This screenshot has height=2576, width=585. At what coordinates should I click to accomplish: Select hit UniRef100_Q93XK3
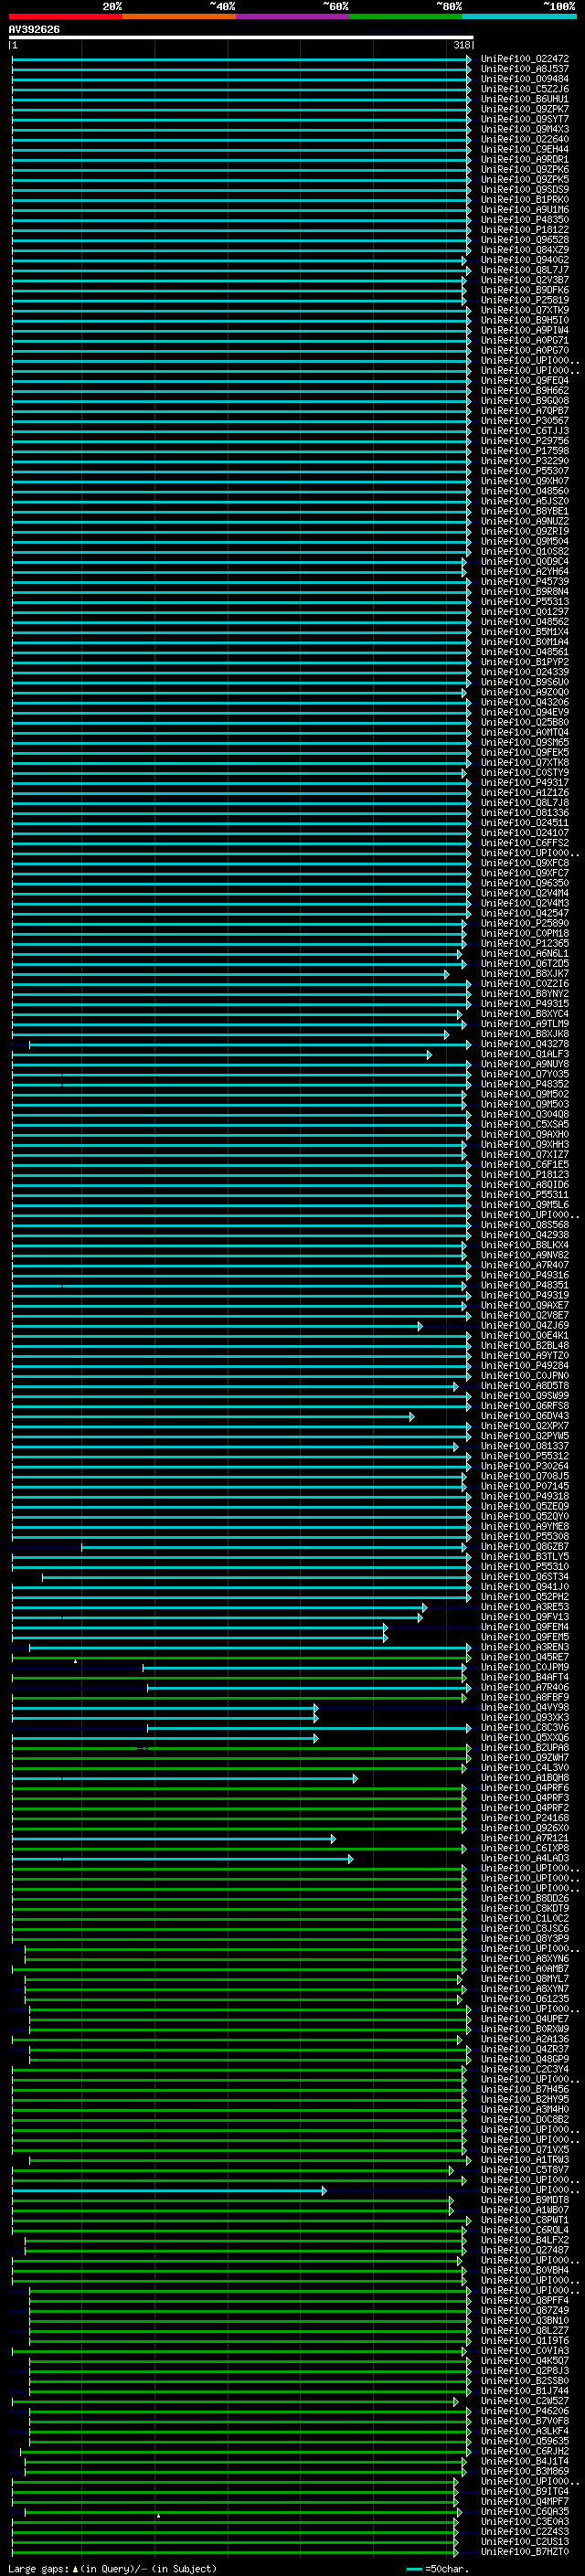click(x=524, y=1718)
